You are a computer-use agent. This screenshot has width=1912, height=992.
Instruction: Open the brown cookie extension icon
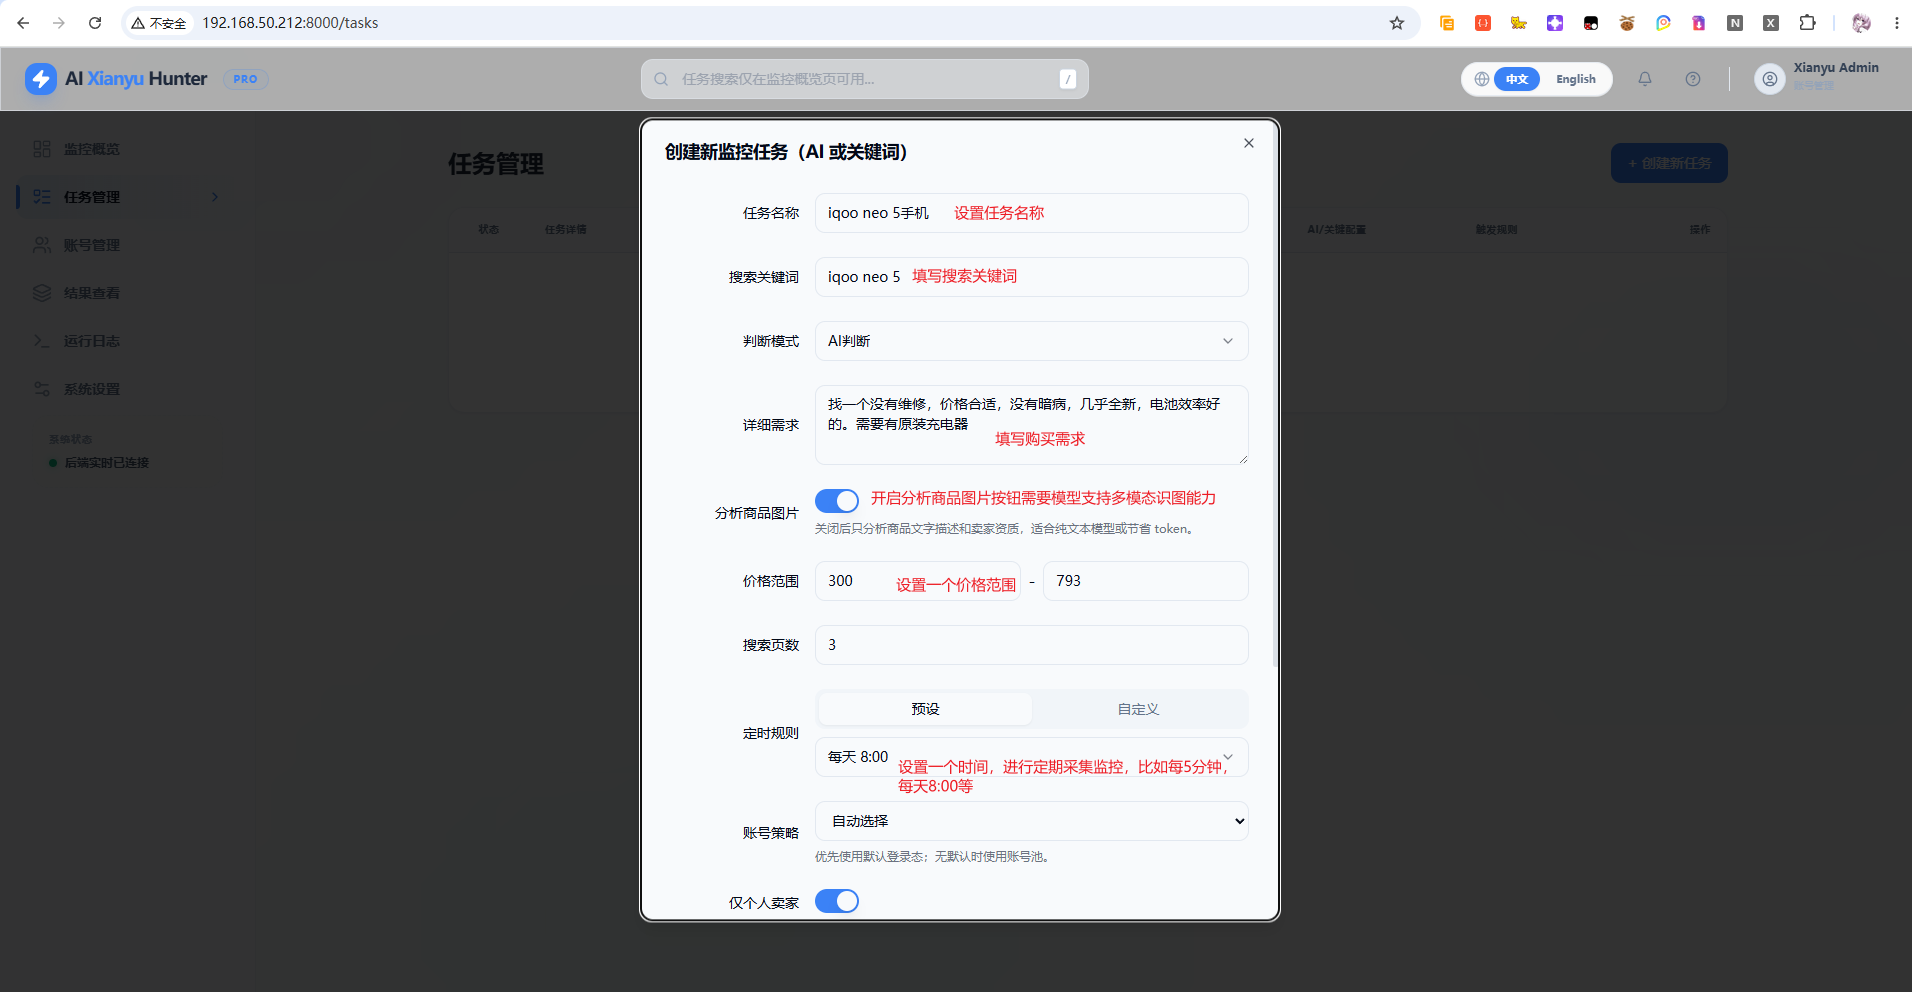pos(1627,23)
